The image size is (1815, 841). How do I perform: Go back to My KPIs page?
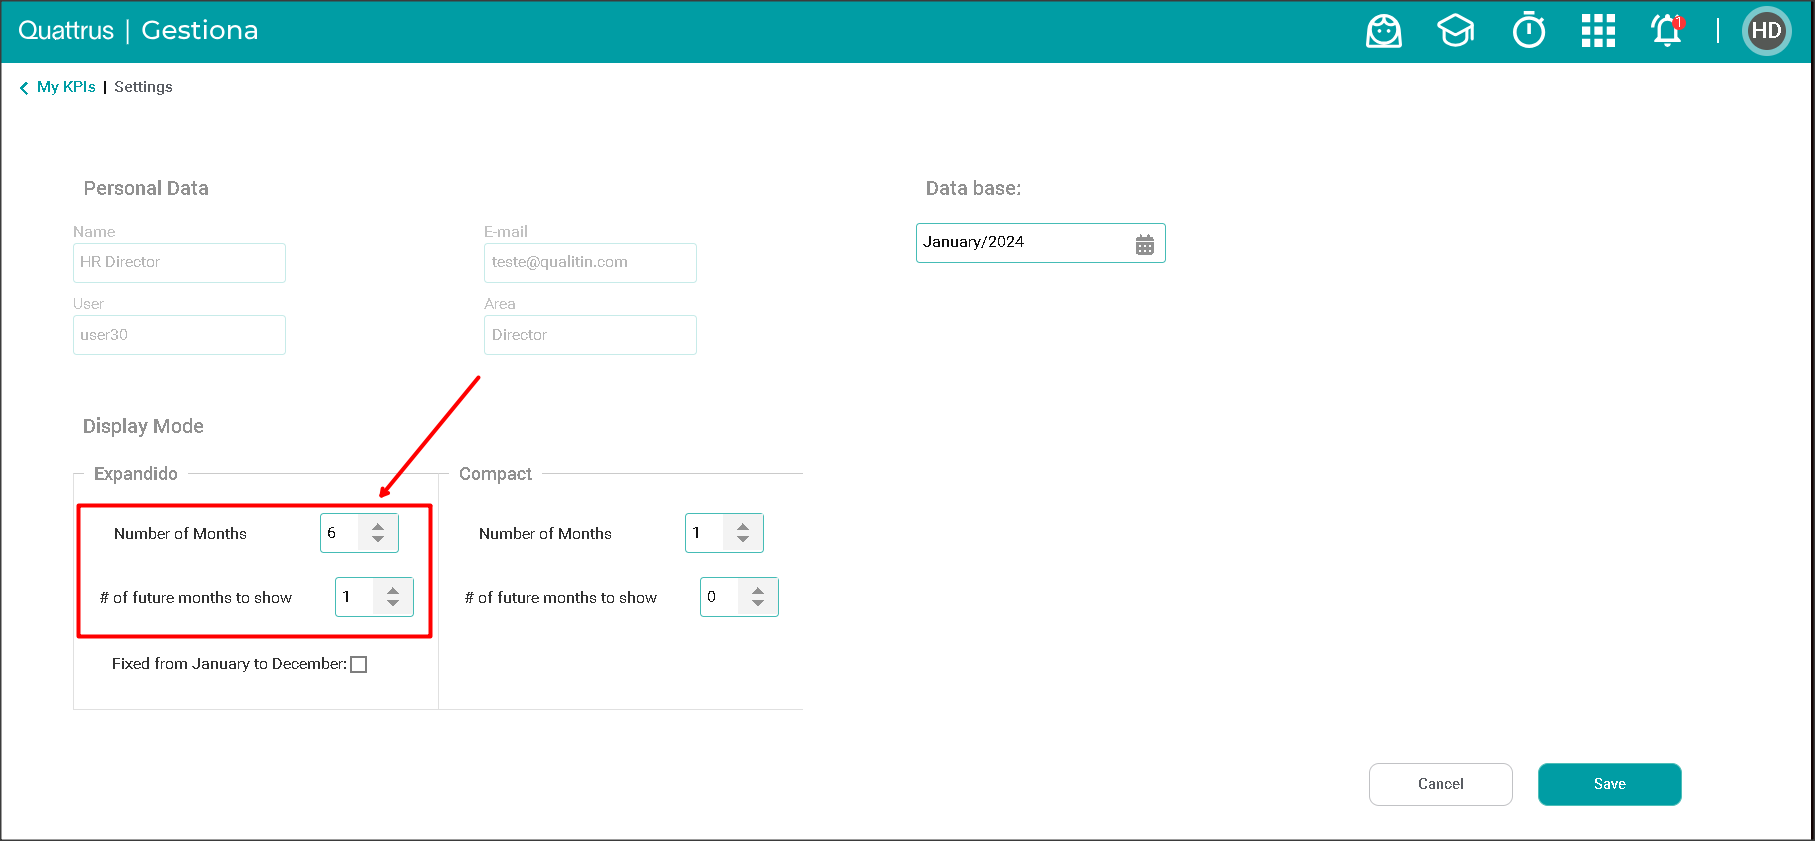66,87
